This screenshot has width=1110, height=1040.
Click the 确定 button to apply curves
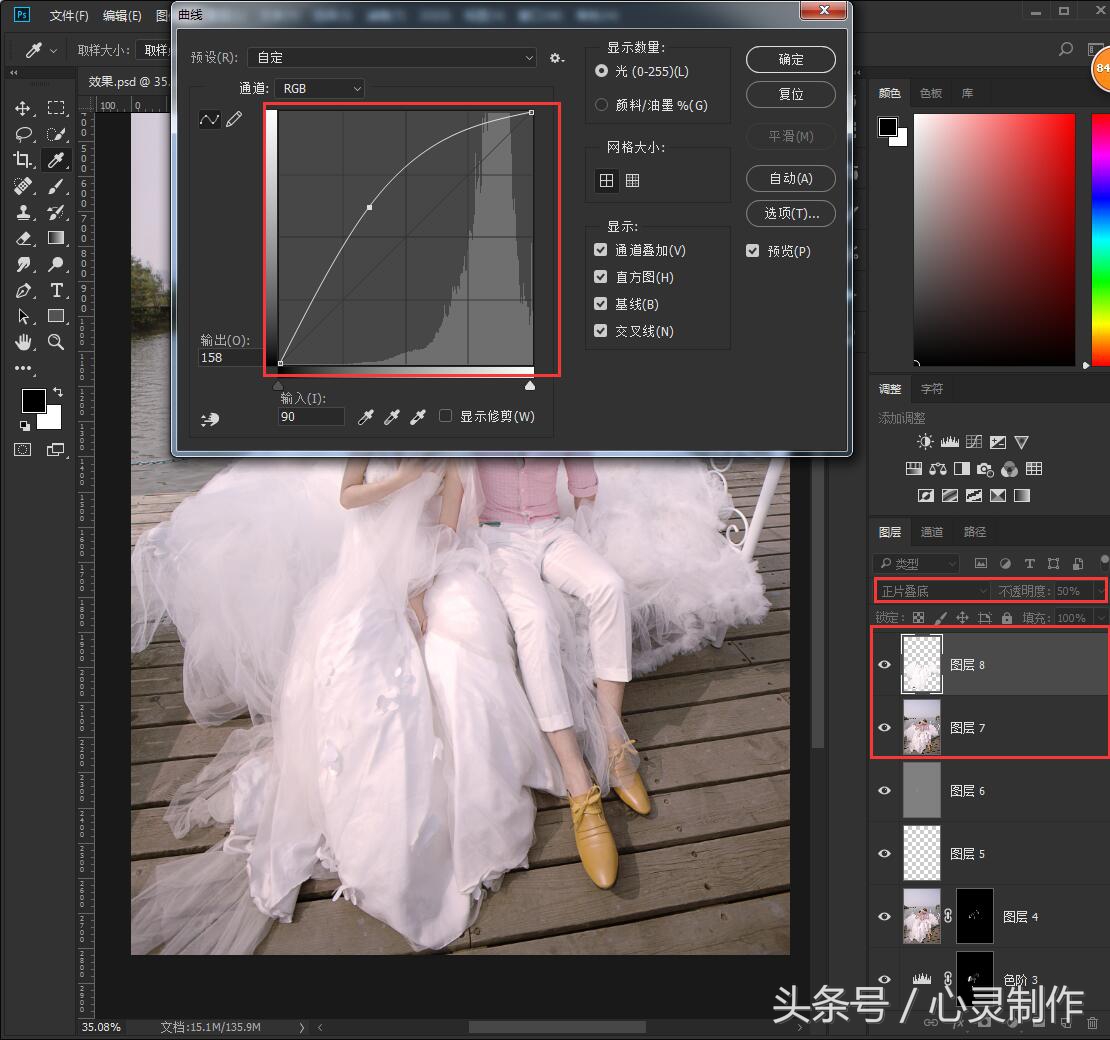(790, 60)
